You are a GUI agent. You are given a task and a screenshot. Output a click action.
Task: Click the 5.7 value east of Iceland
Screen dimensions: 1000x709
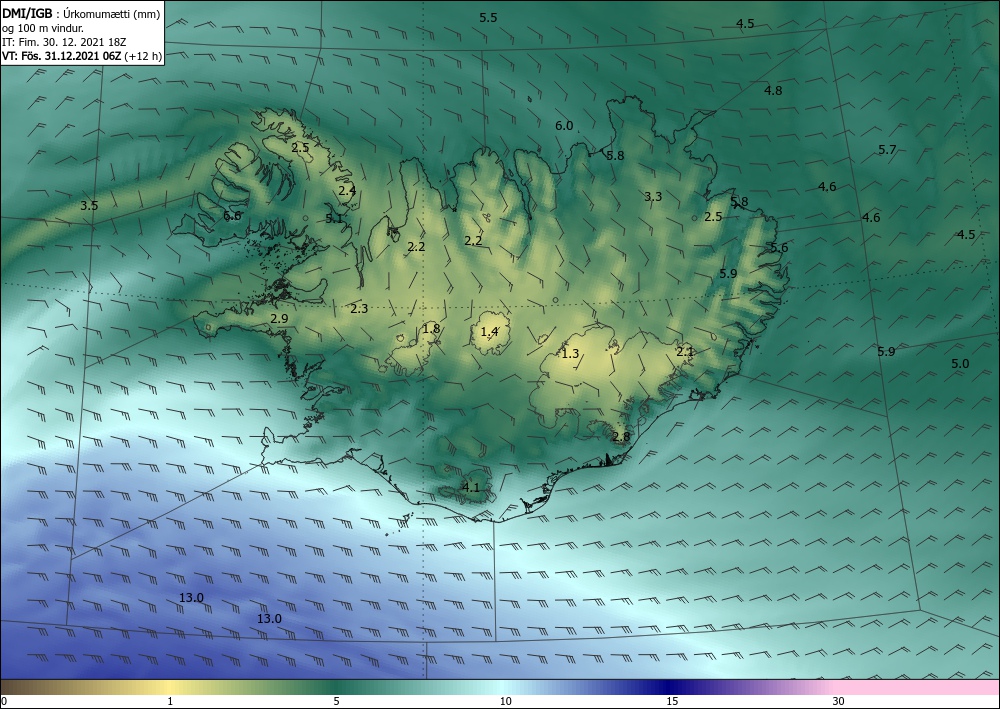pos(887,150)
